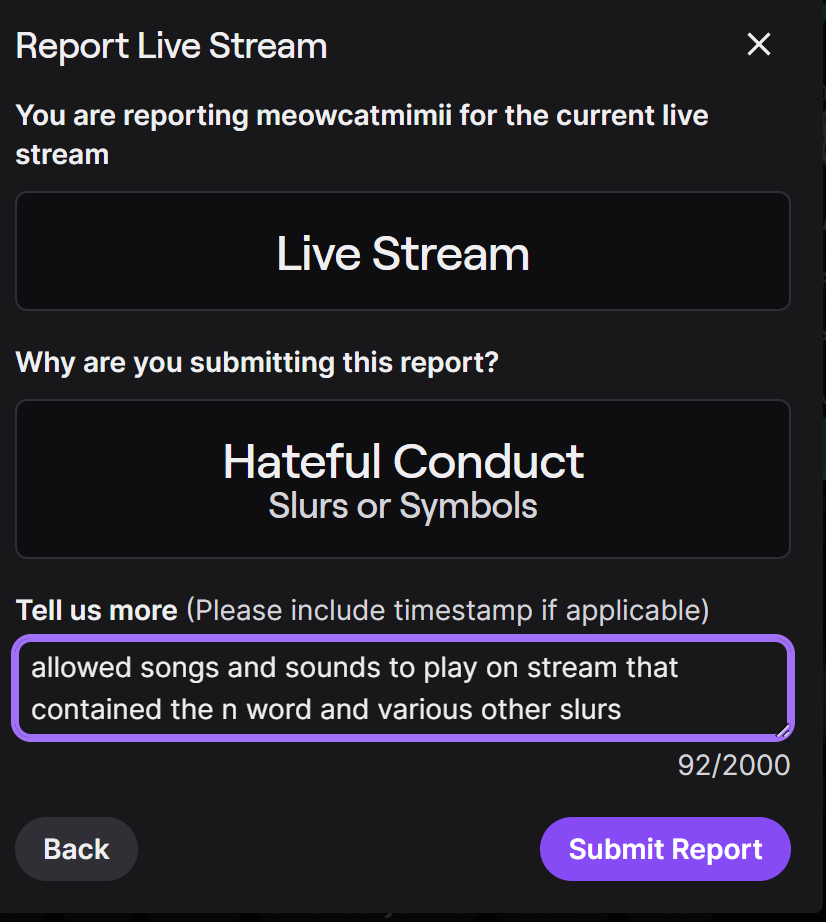Click the 92/2000 character counter
This screenshot has width=826, height=922.
[733, 765]
